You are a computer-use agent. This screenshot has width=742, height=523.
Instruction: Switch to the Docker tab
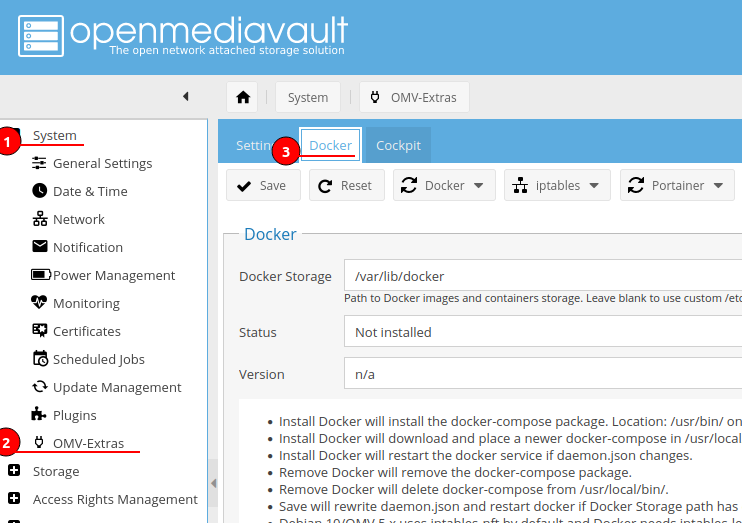(x=330, y=145)
